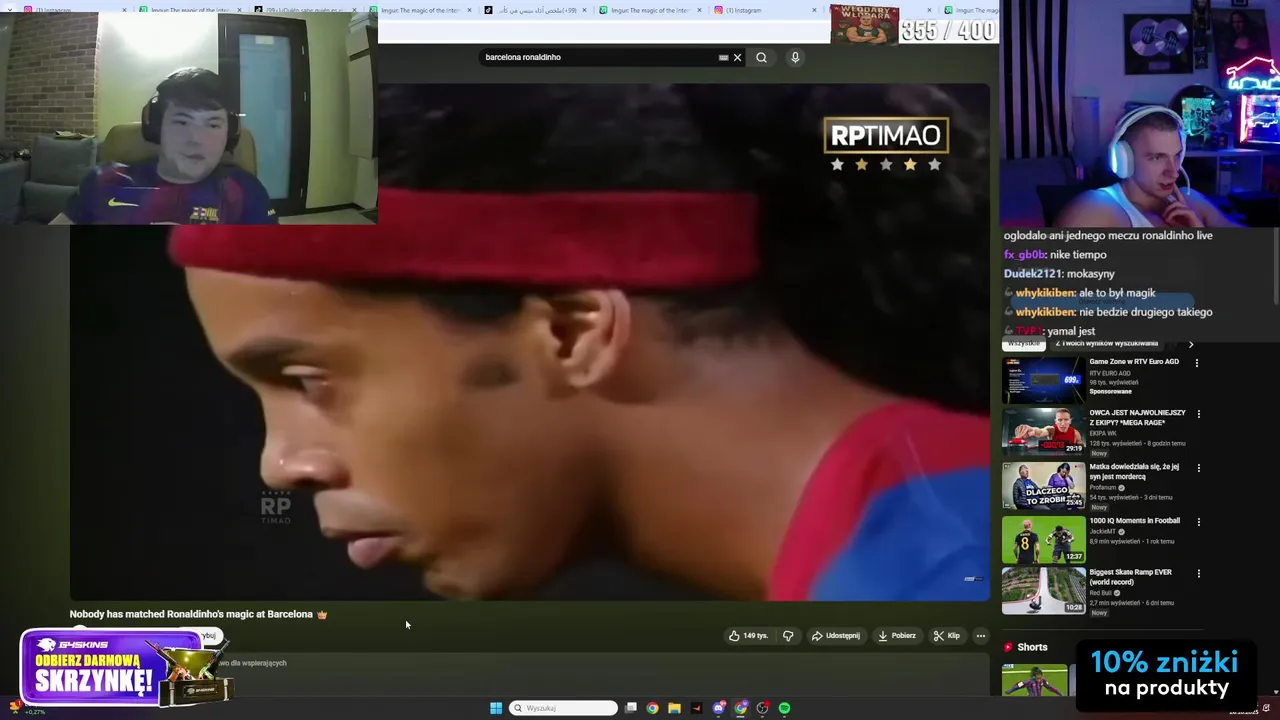Open options menu for 'Matka dowiedziała się' video
Image resolution: width=1280 pixels, height=720 pixels.
point(1199,468)
